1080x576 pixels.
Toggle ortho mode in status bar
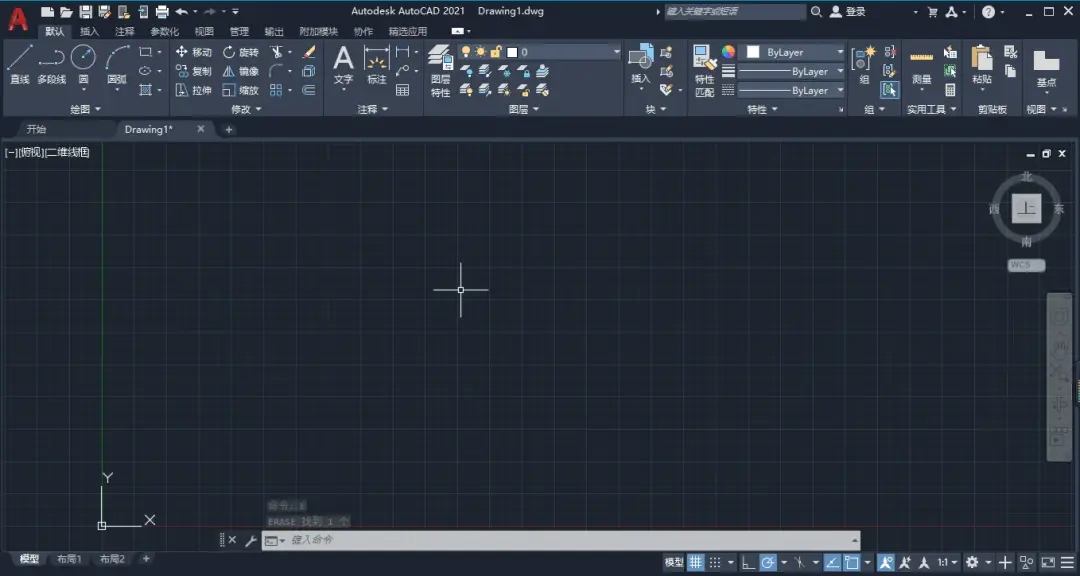[749, 562]
